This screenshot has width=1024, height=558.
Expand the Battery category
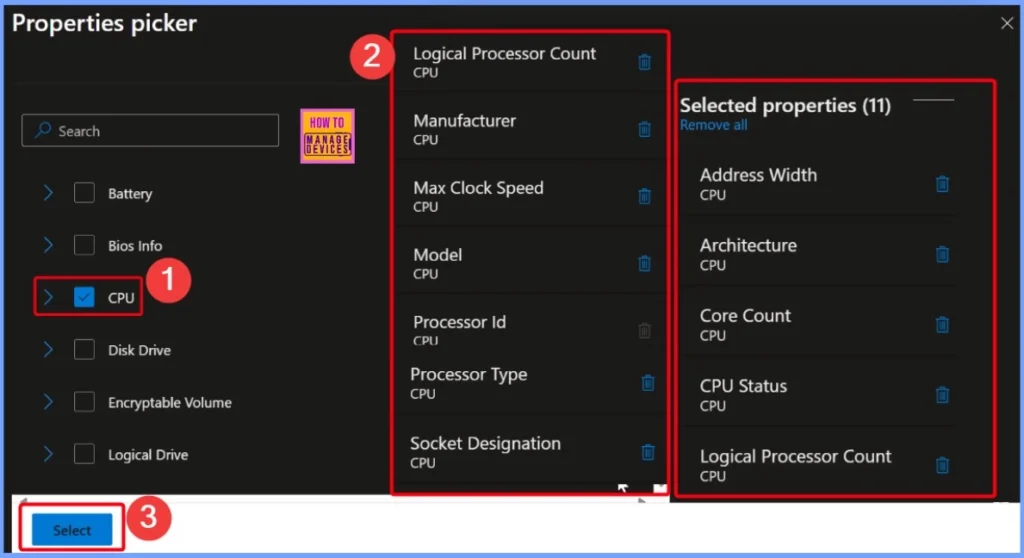(x=48, y=193)
